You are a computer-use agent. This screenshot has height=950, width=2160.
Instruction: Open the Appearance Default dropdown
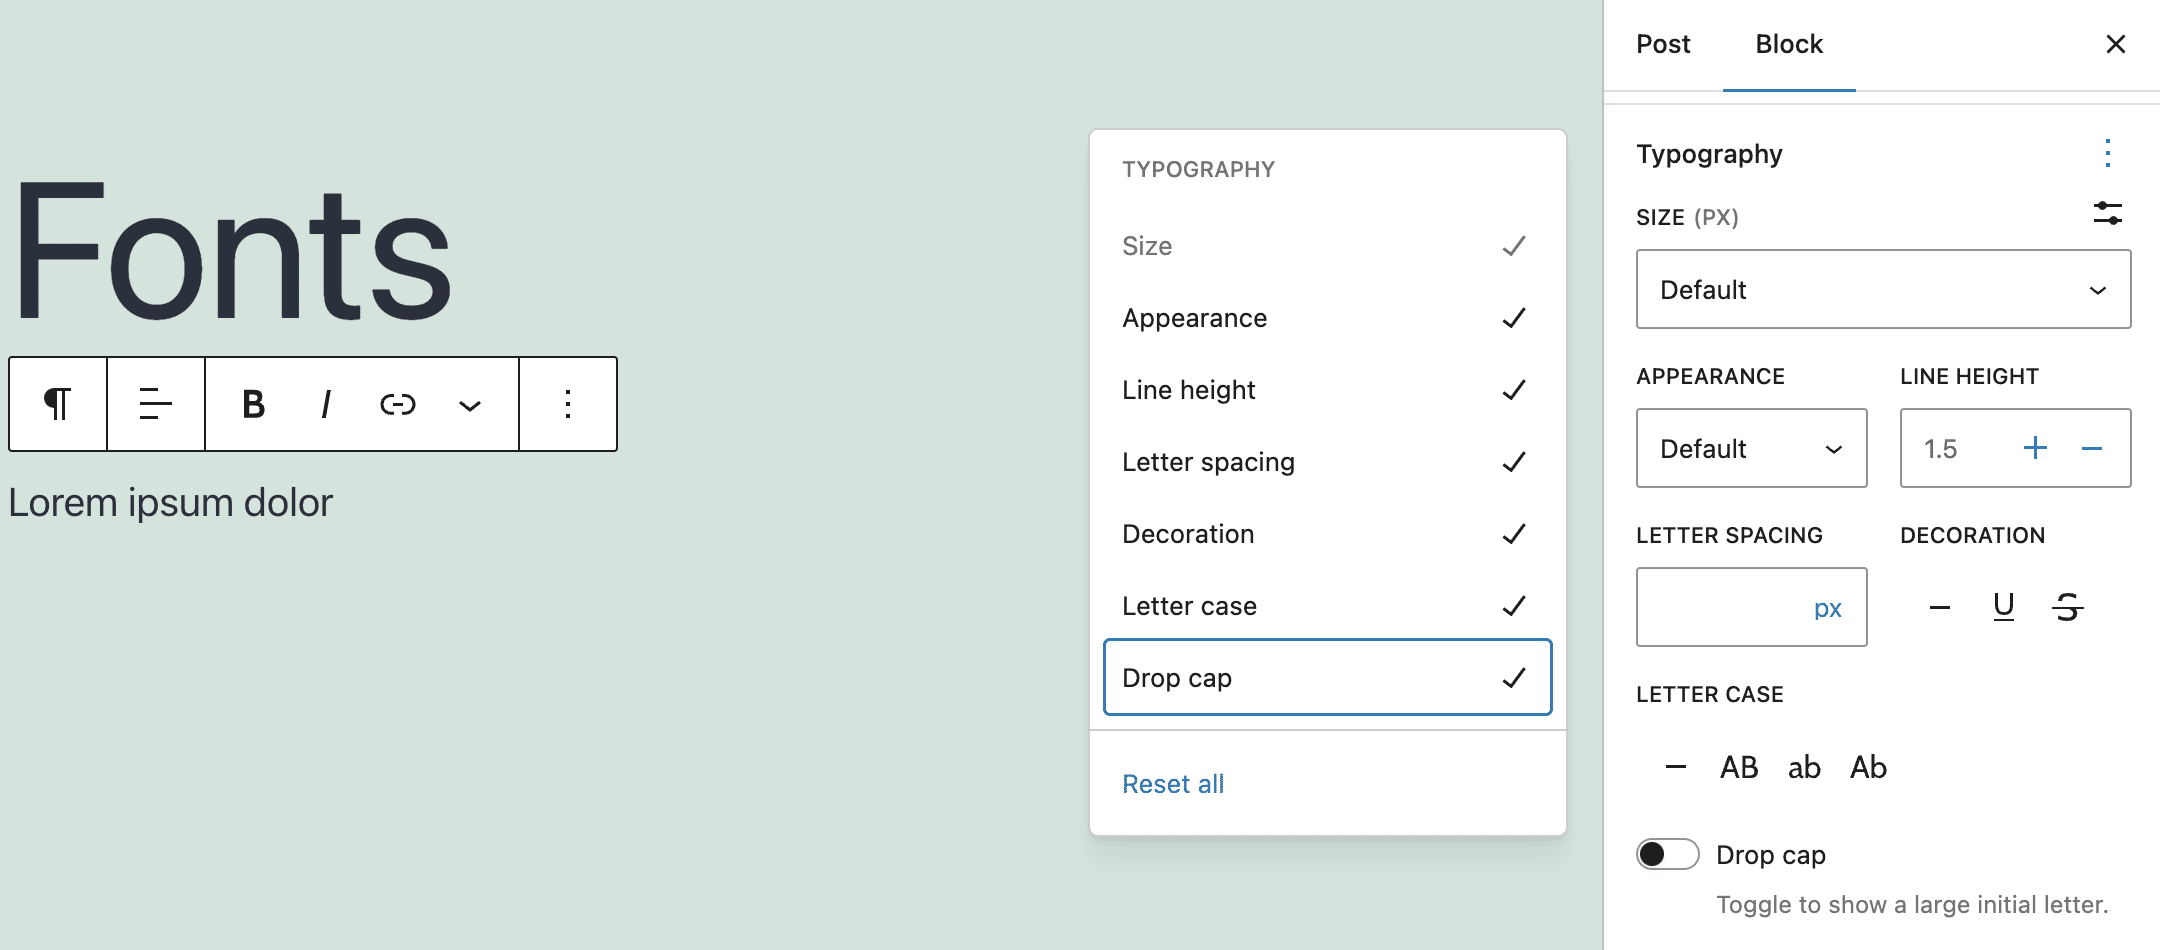click(x=1751, y=448)
